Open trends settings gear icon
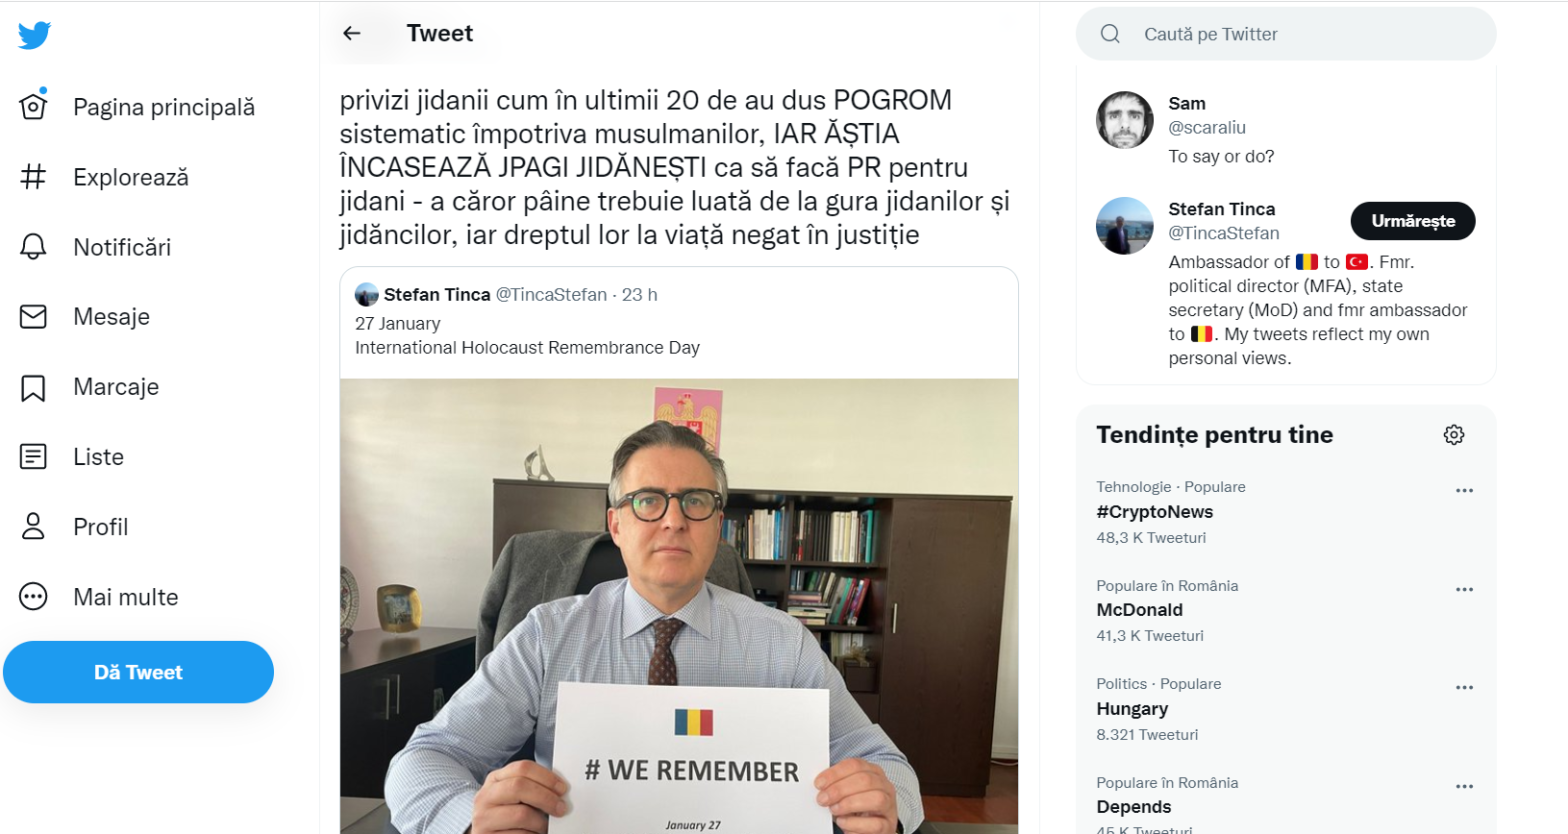Image resolution: width=1568 pixels, height=834 pixels. tap(1454, 435)
